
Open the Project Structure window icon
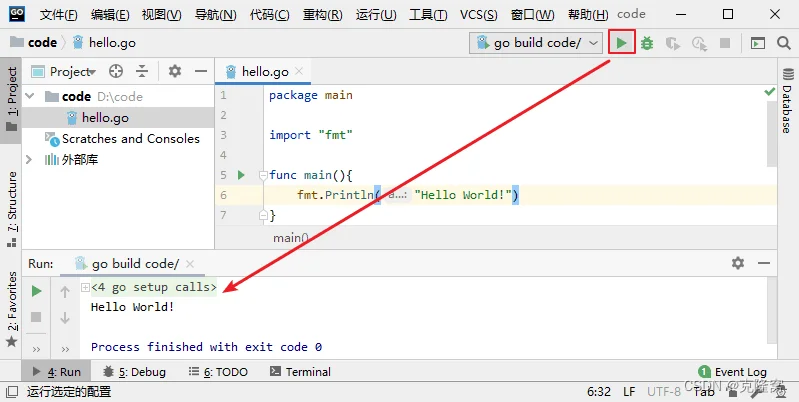pyautogui.click(x=758, y=43)
